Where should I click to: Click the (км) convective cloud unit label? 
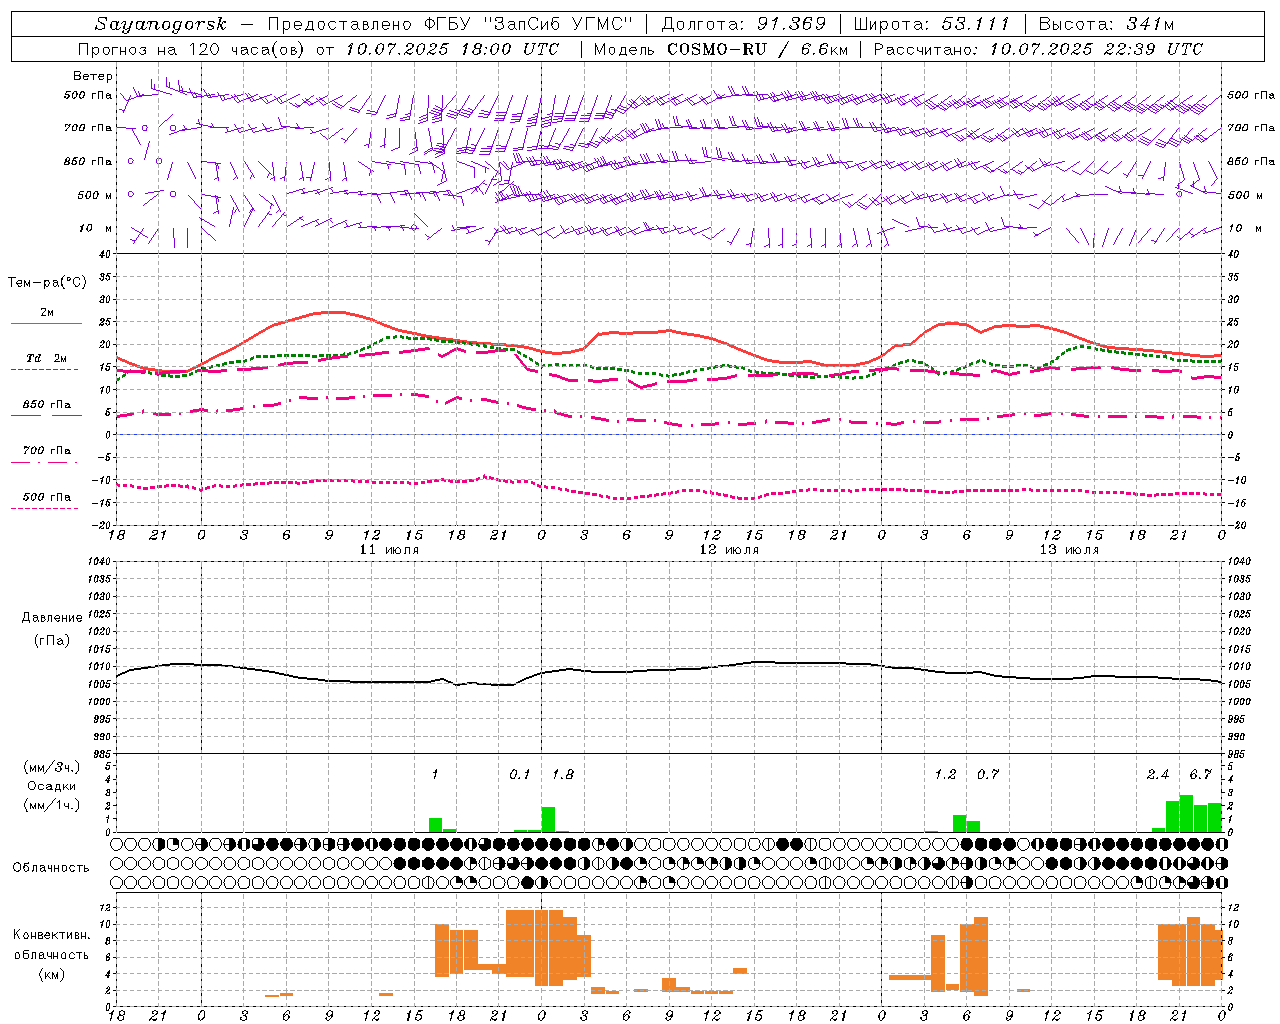coord(51,974)
